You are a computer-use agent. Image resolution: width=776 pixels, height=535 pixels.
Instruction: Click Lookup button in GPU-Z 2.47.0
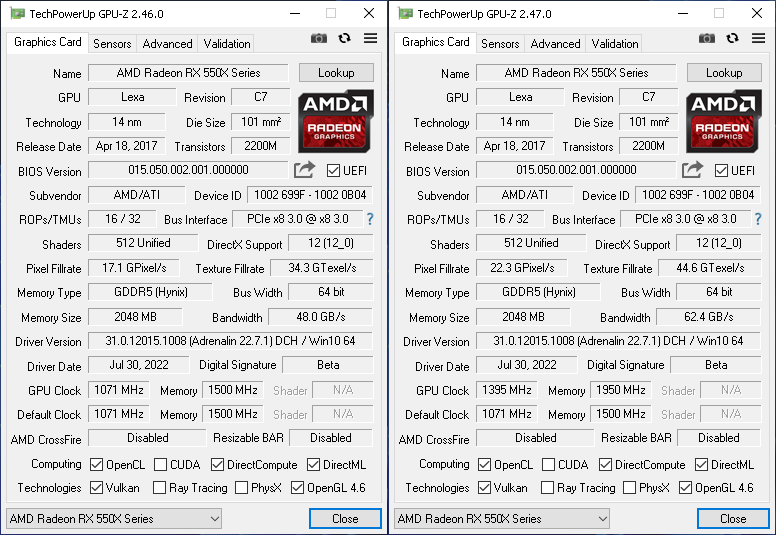click(x=724, y=73)
